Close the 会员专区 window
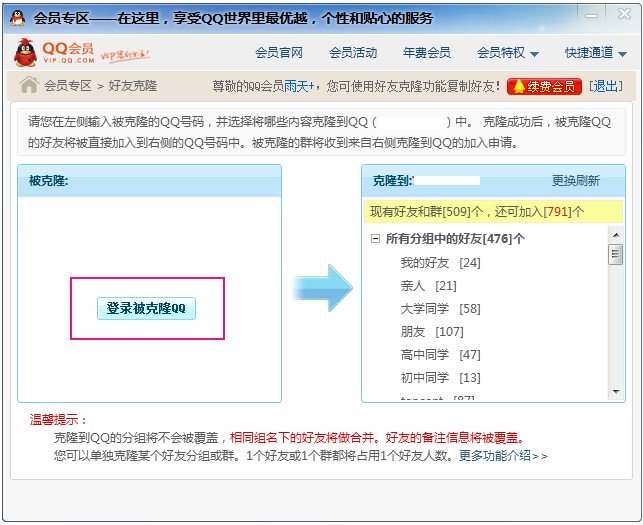The image size is (643, 525). pos(624,14)
